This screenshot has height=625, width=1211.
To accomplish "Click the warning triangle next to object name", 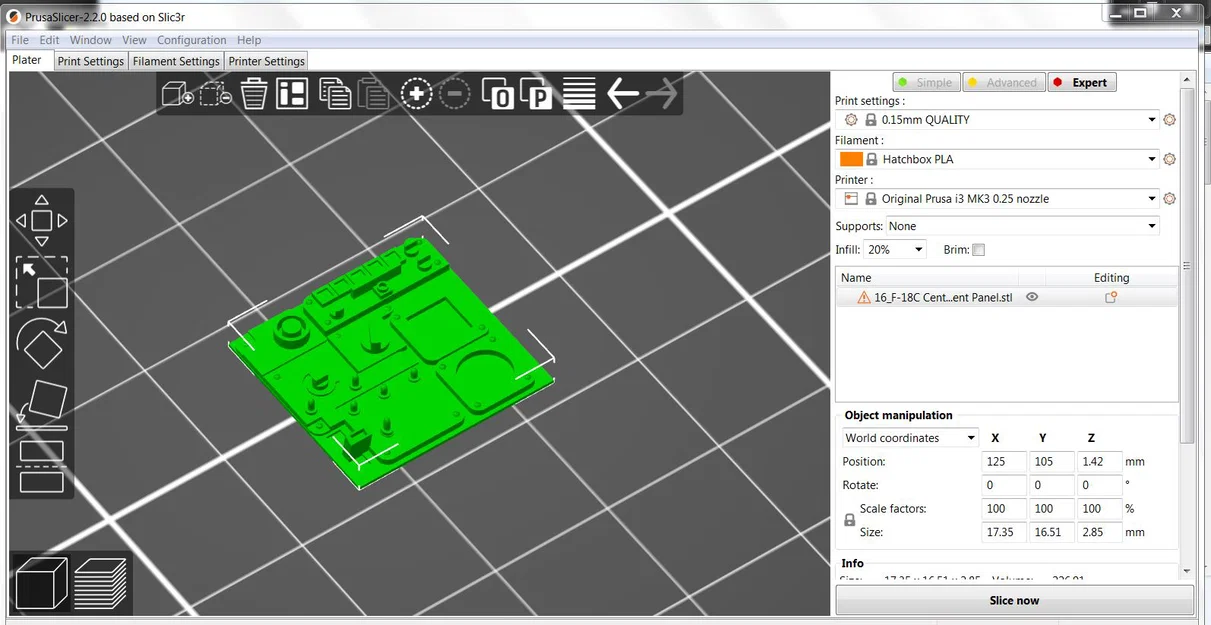I will [x=864, y=297].
